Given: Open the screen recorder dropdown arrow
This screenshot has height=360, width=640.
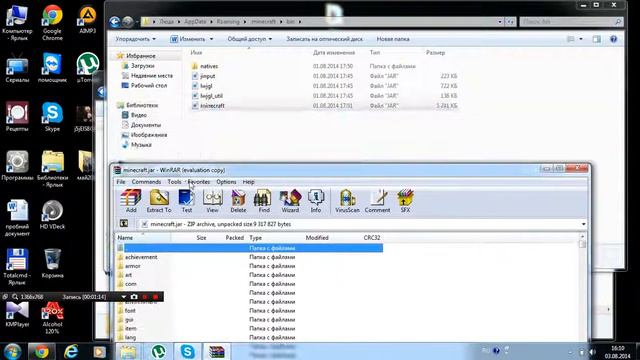Looking at the screenshot, I should point(124,297).
